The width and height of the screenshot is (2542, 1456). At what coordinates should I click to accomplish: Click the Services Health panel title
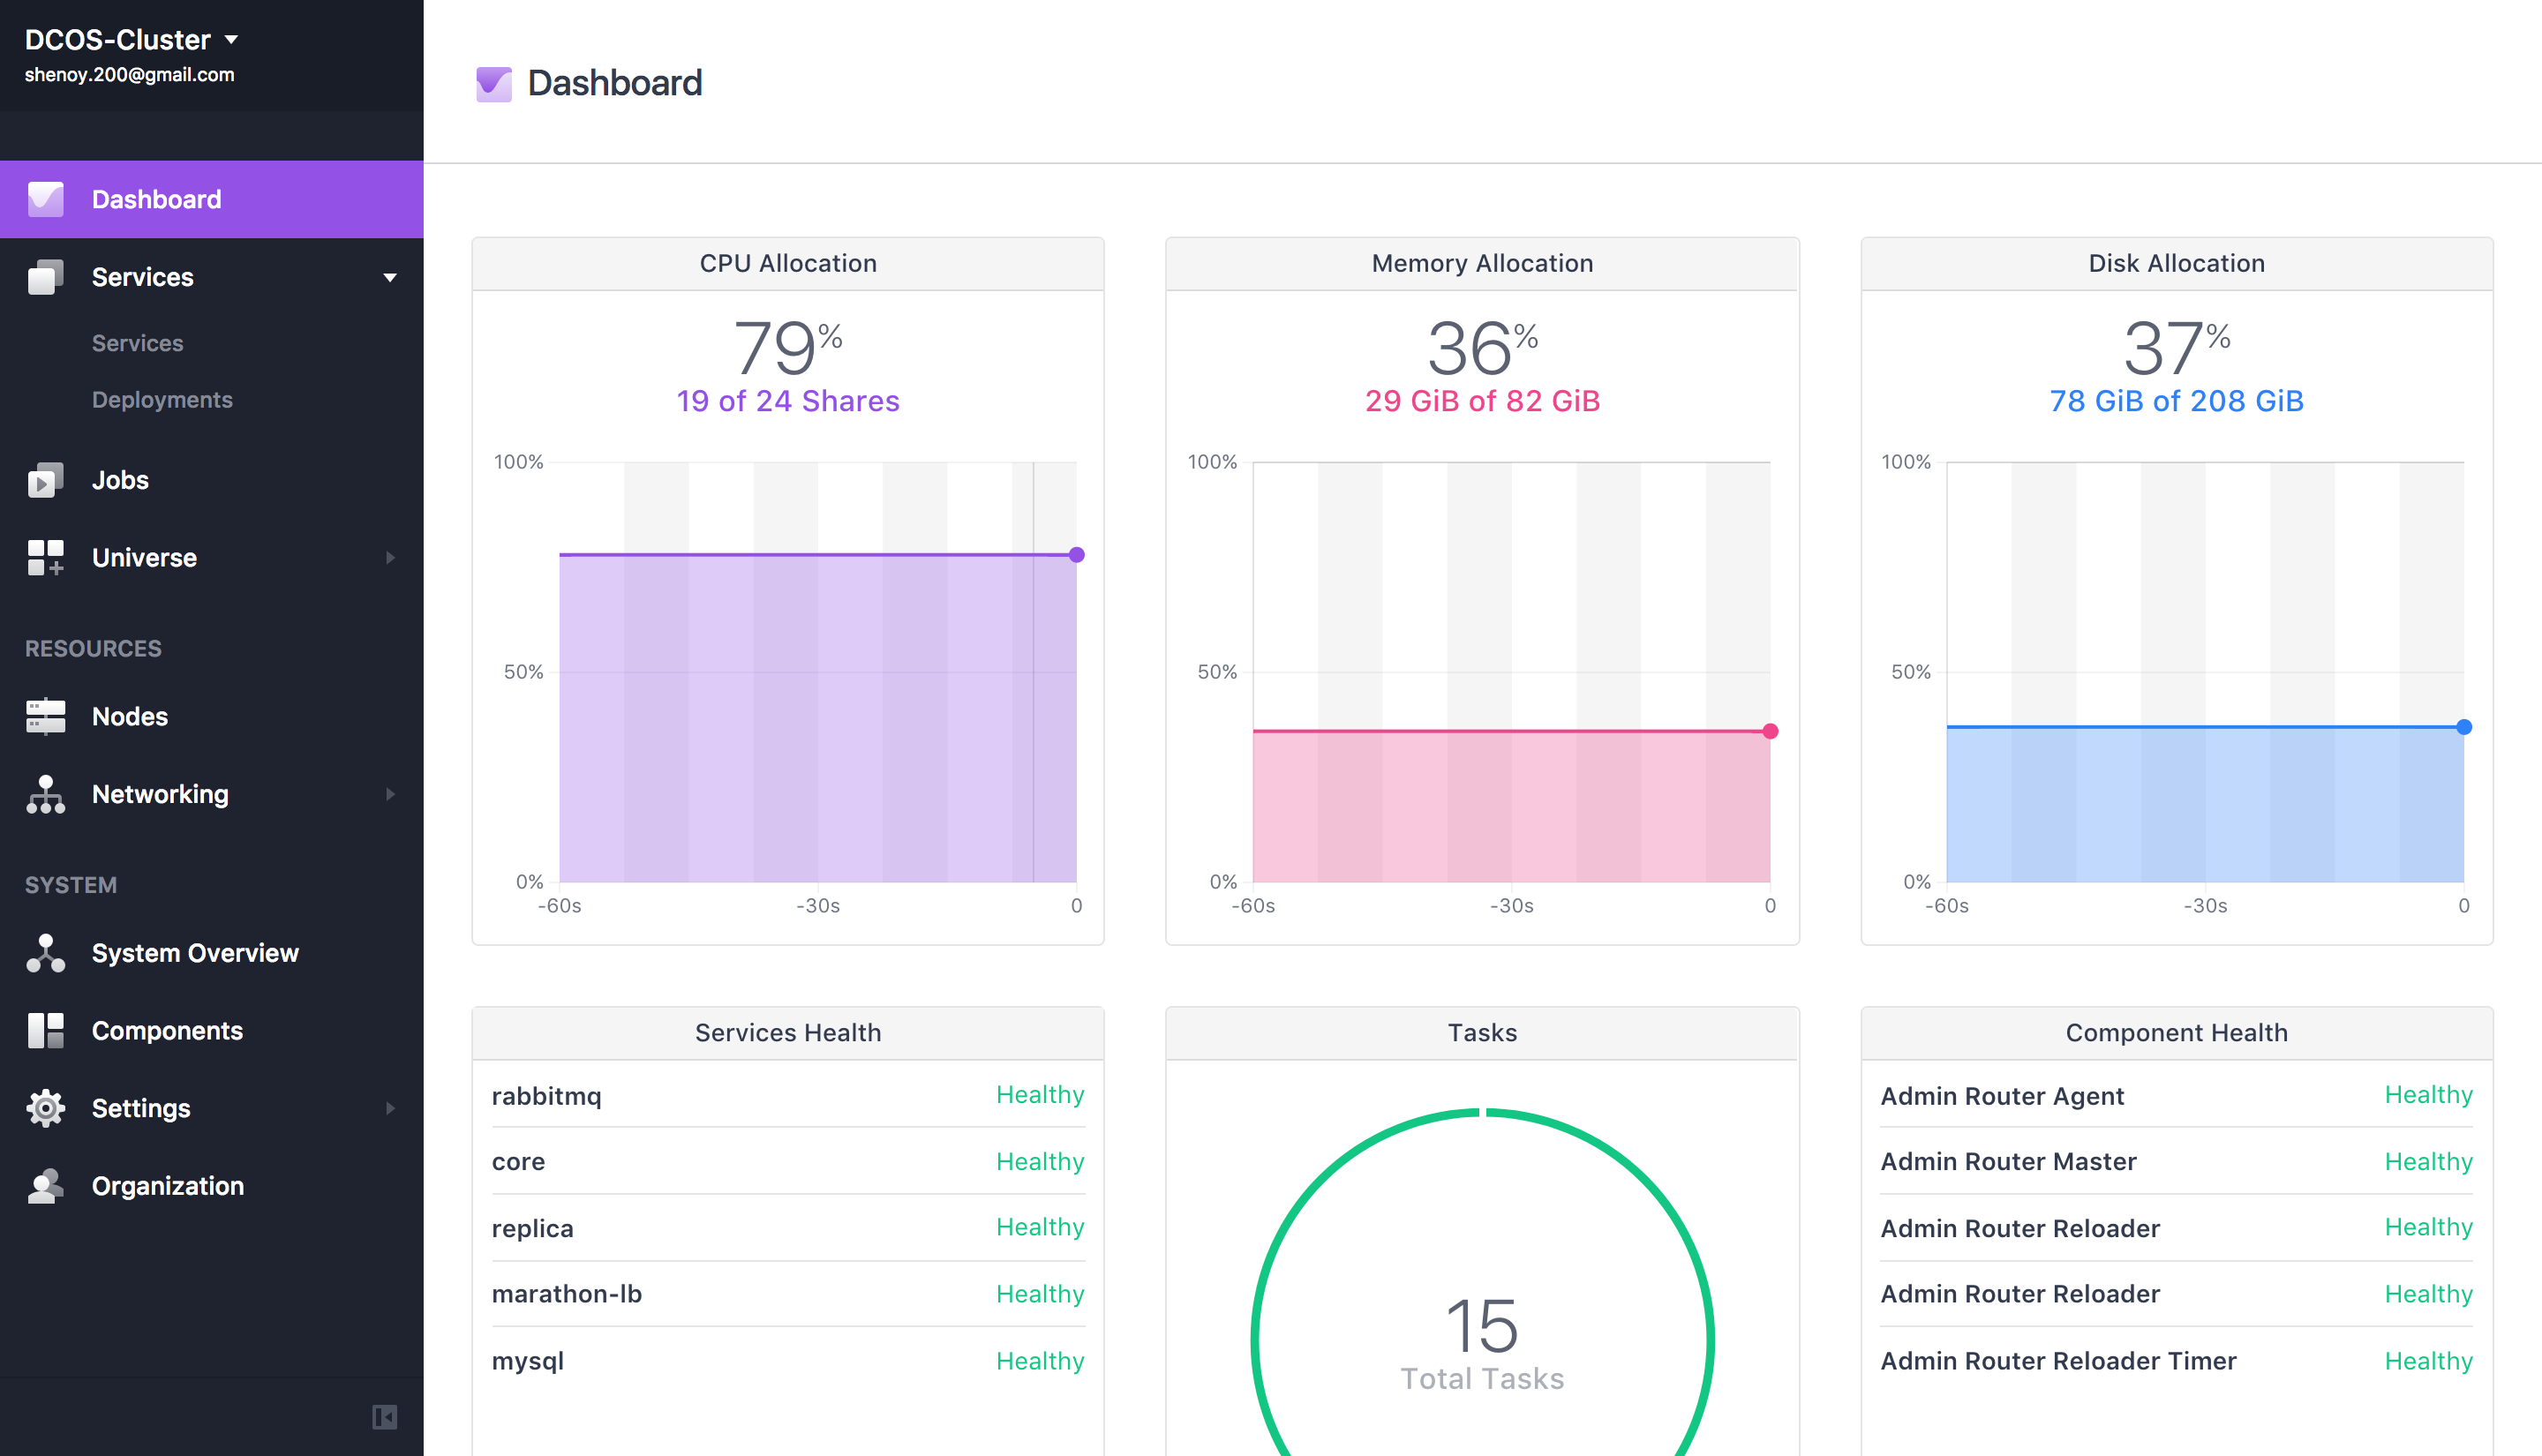pyautogui.click(x=788, y=1033)
